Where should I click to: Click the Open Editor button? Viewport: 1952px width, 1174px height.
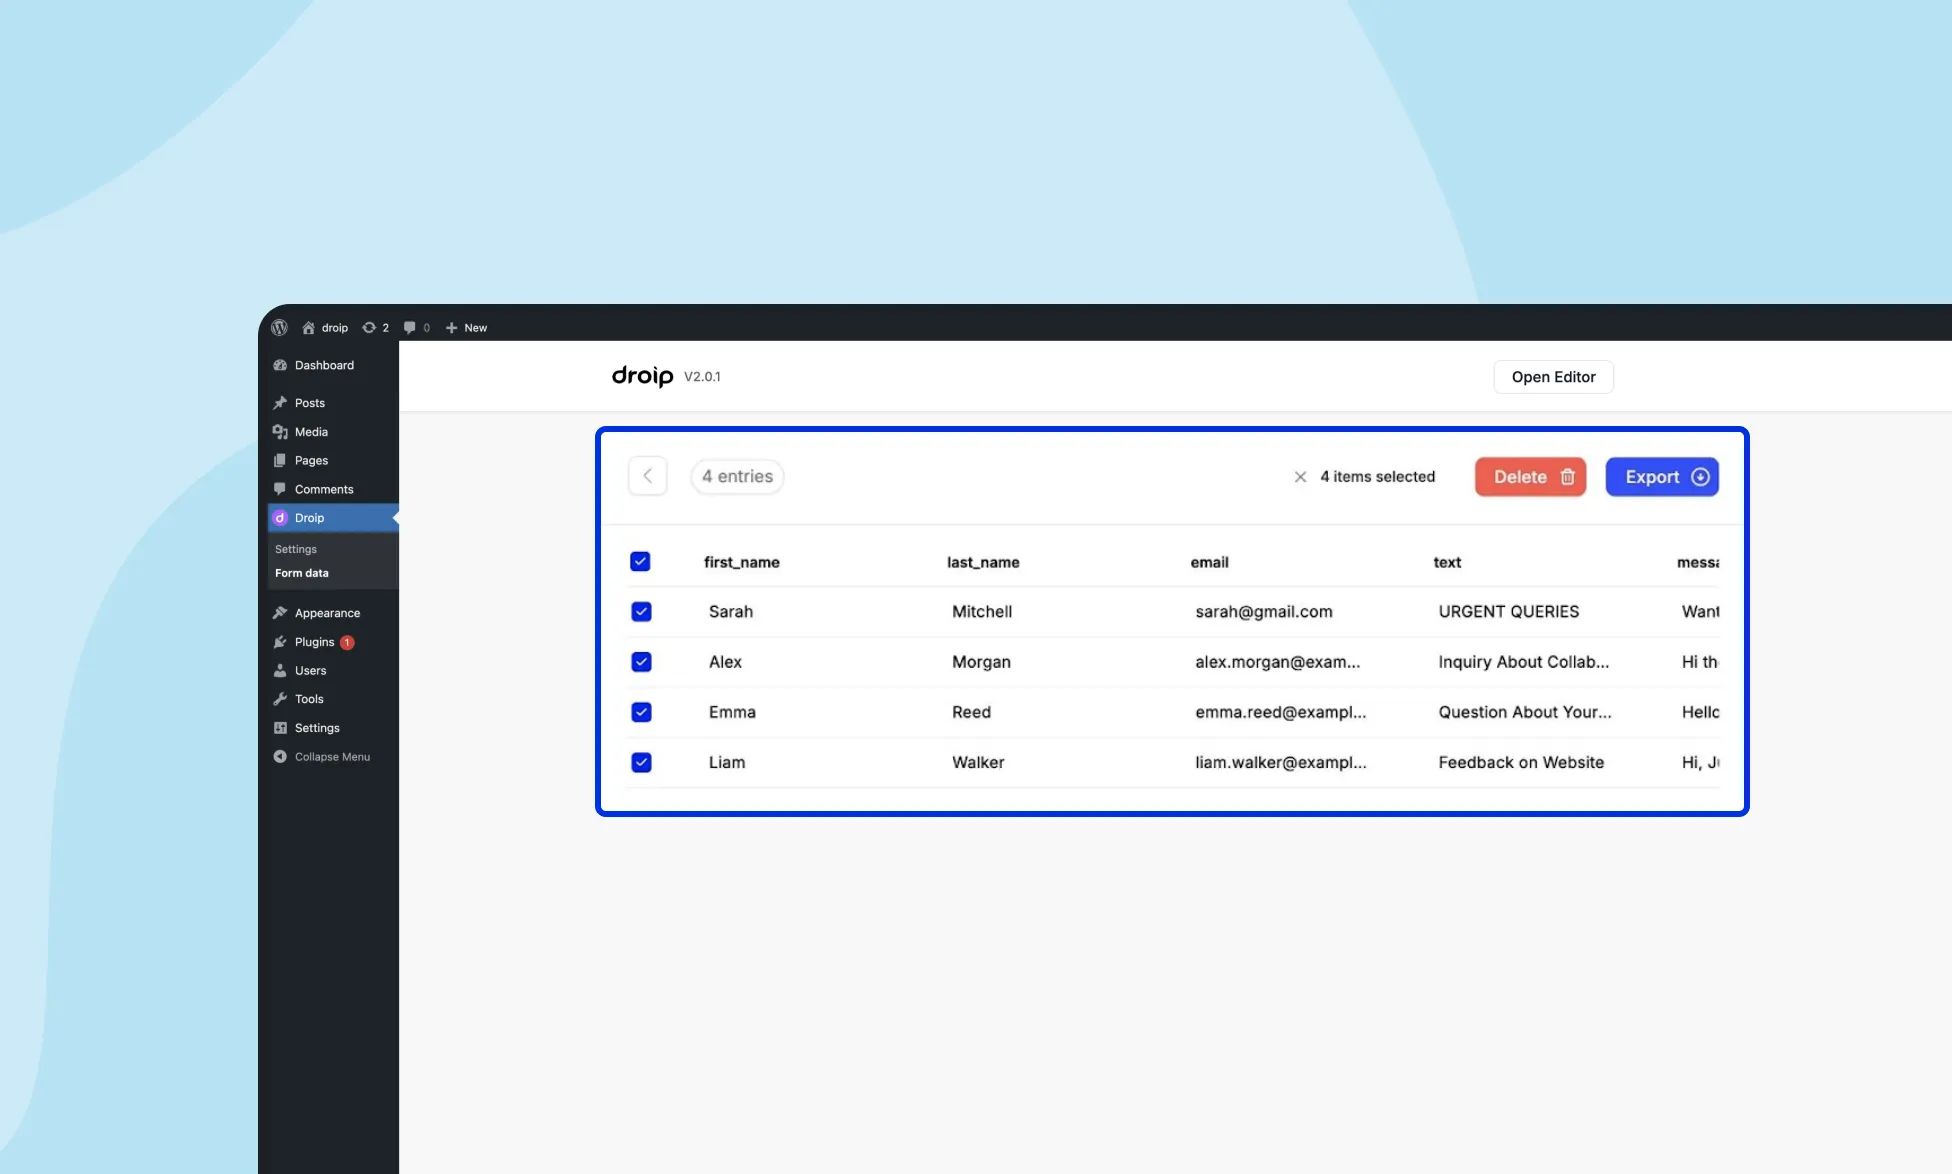pyautogui.click(x=1553, y=377)
